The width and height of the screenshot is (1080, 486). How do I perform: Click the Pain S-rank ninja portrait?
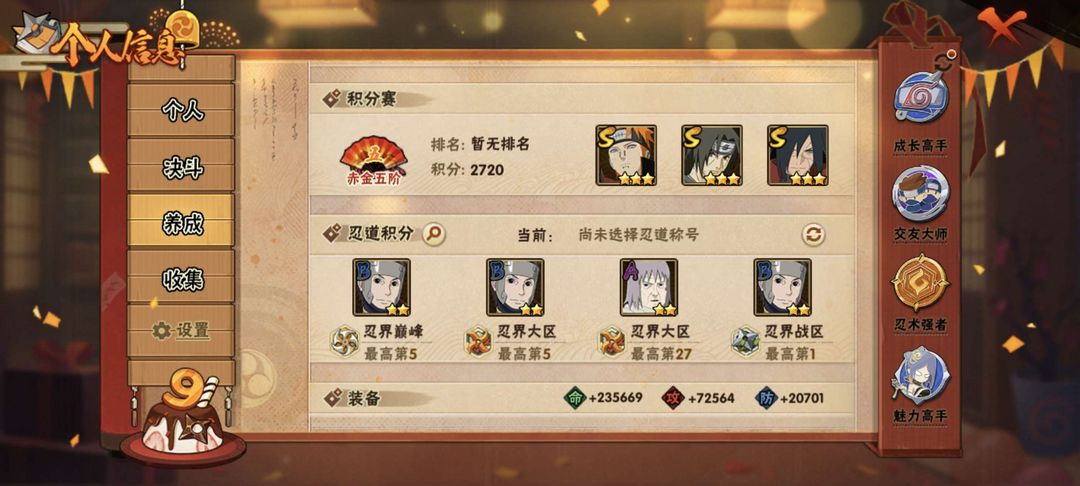pos(626,155)
